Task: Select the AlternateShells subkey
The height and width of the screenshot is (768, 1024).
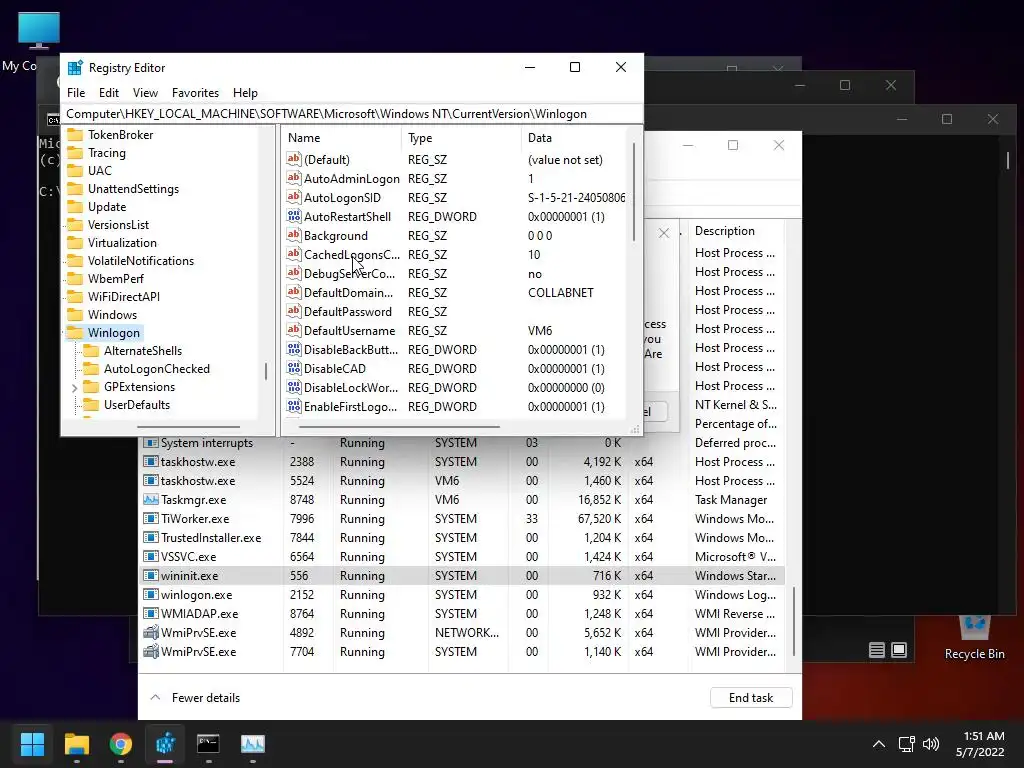Action: [x=142, y=351]
